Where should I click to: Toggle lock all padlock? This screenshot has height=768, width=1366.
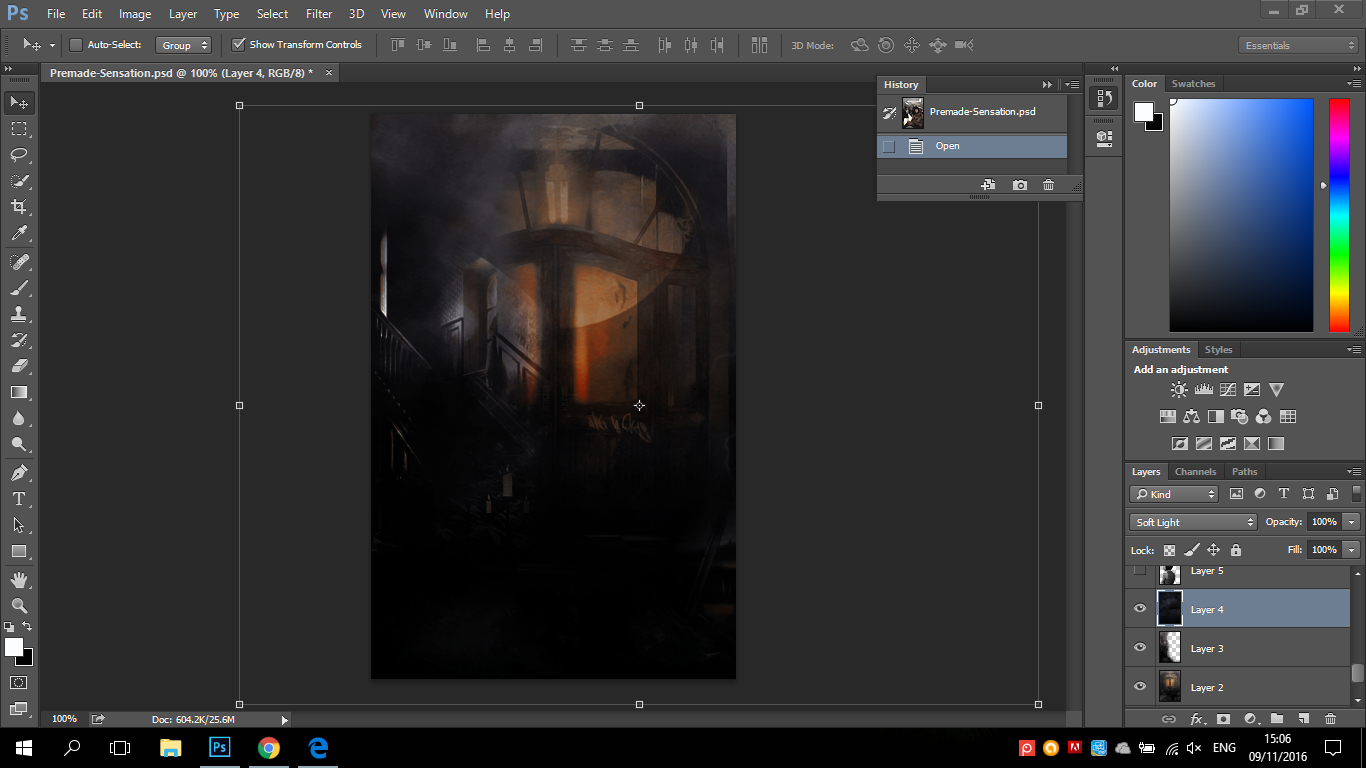coord(1236,550)
